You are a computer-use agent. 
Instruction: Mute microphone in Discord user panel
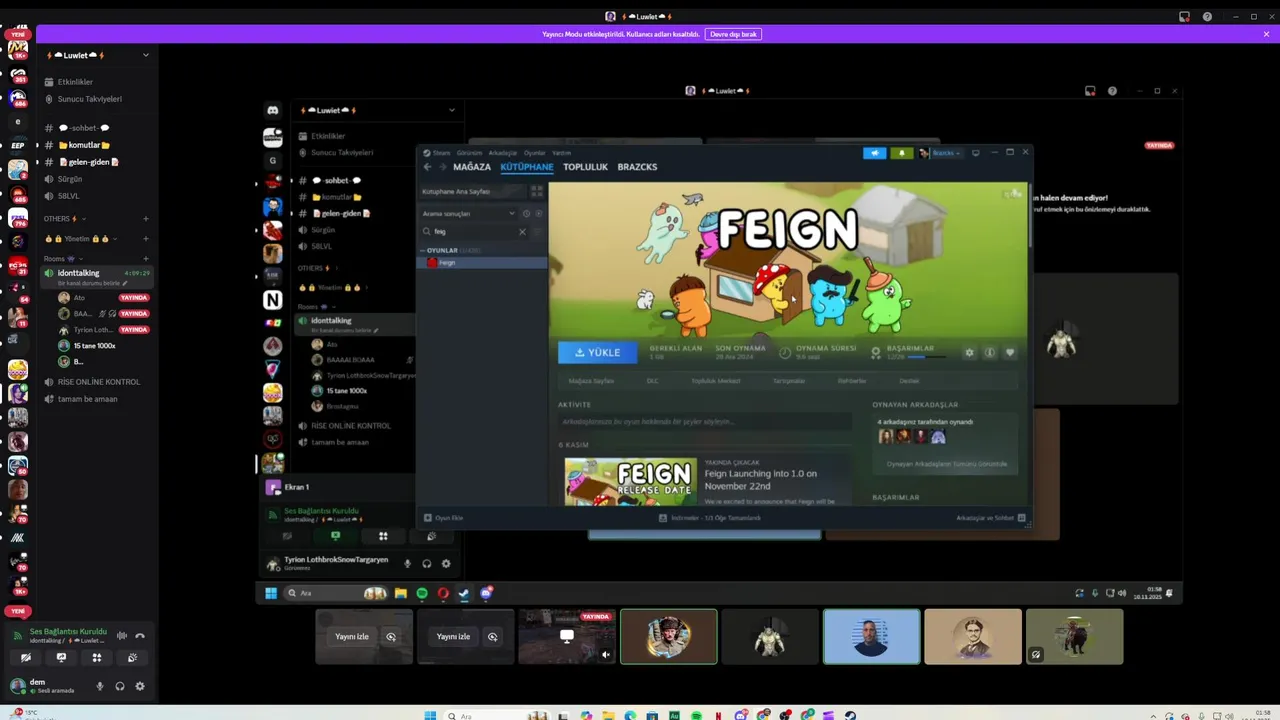click(99, 686)
